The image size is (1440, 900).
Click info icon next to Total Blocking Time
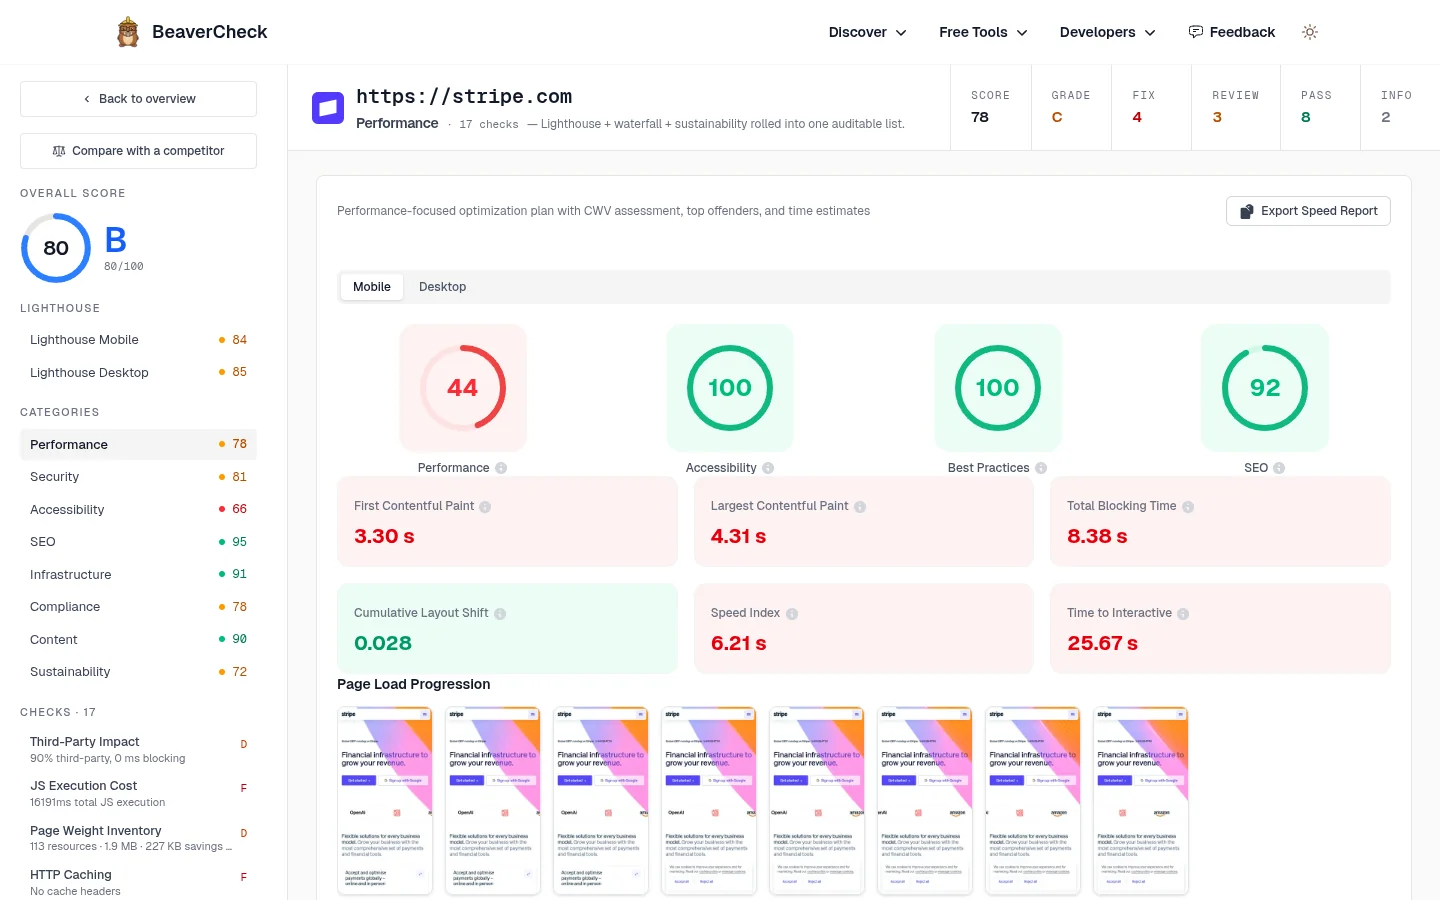click(1188, 507)
